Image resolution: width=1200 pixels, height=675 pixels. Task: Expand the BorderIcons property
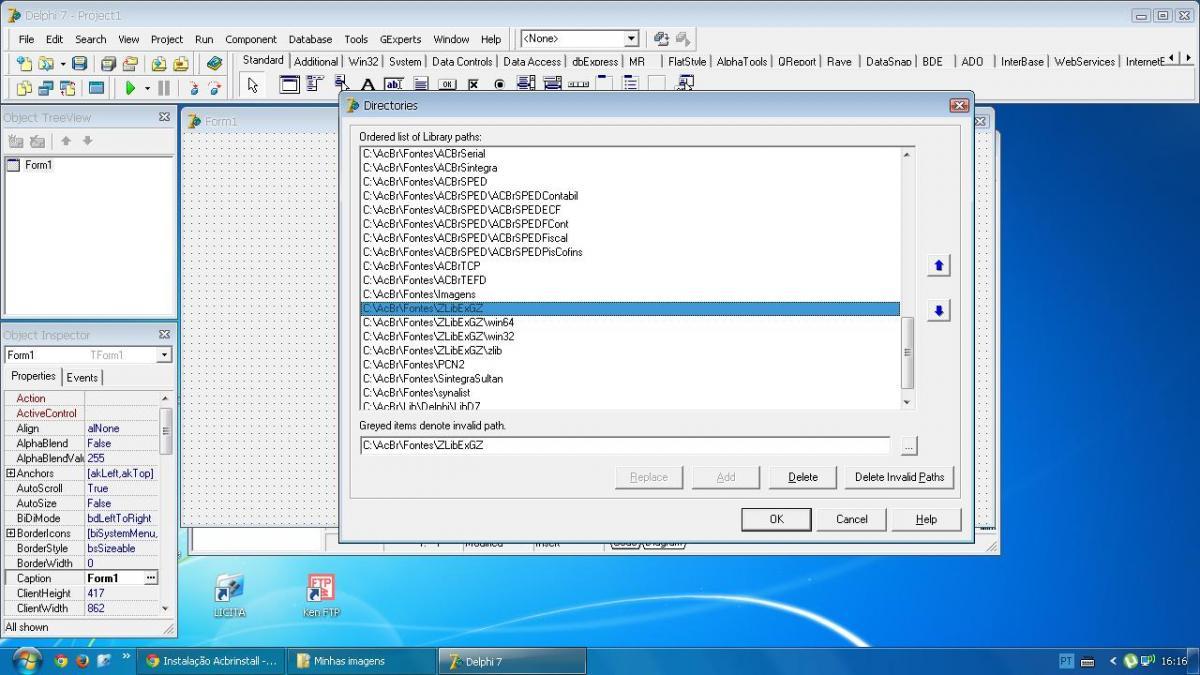tap(10, 533)
